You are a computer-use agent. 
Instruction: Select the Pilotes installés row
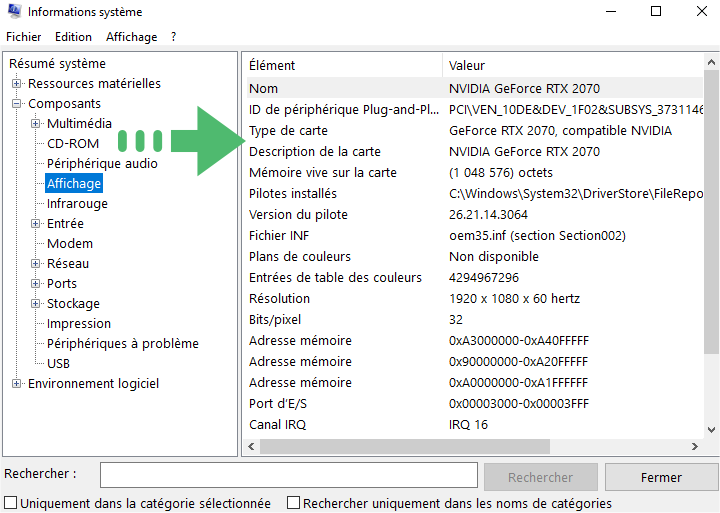click(475, 194)
